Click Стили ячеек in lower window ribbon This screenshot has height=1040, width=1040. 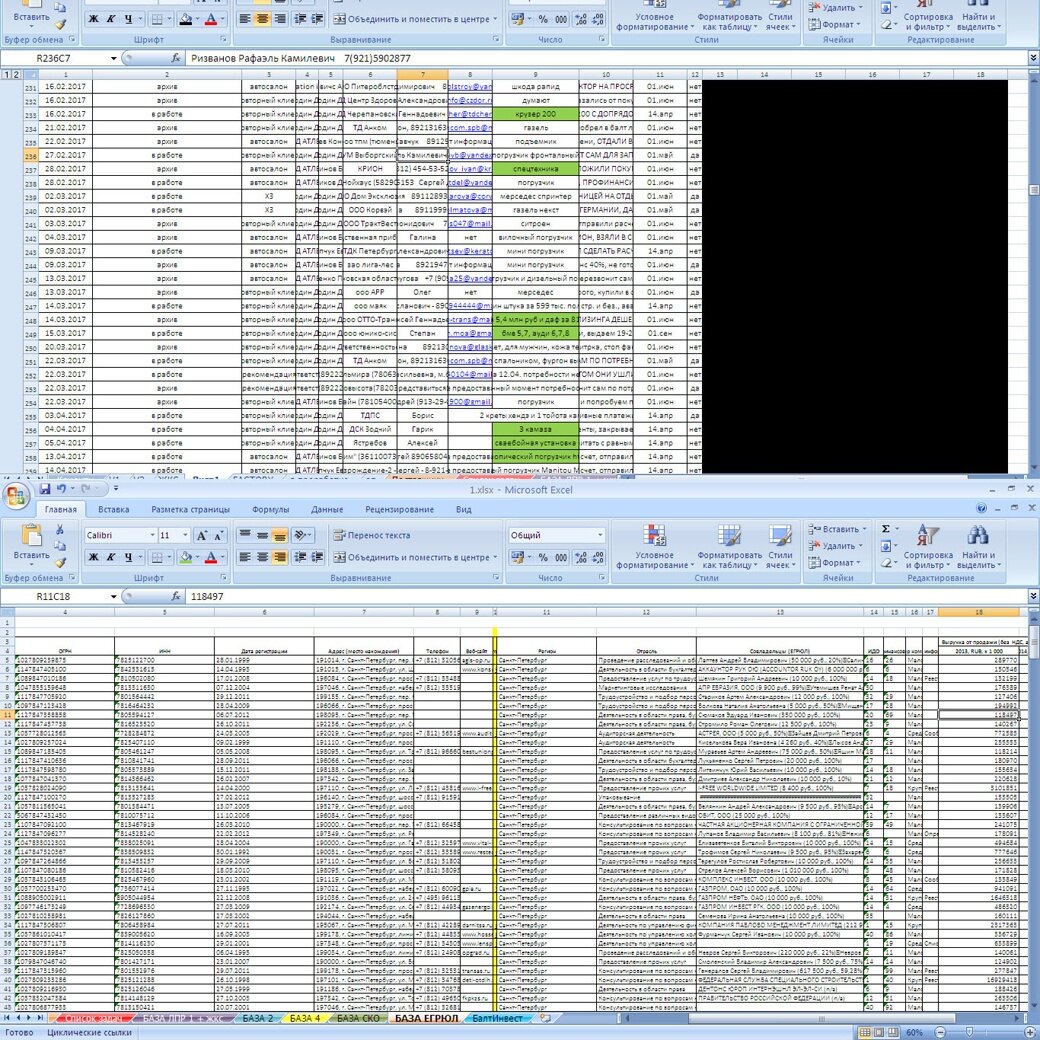780,546
